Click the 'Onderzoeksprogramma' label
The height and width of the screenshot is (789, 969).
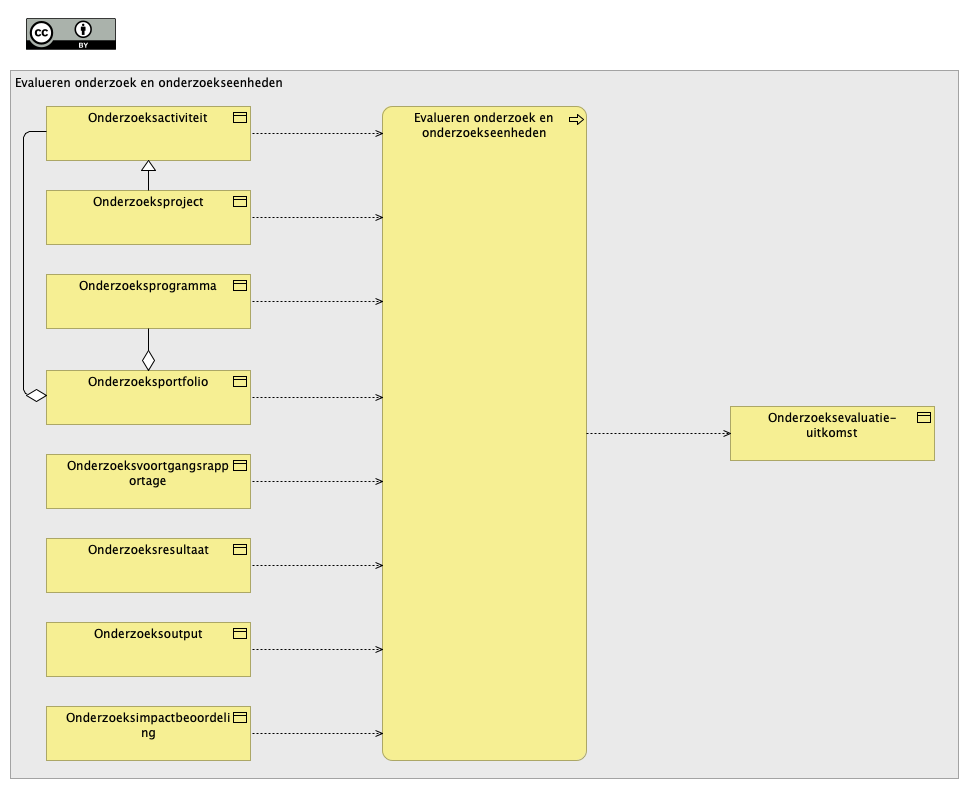[x=148, y=286]
